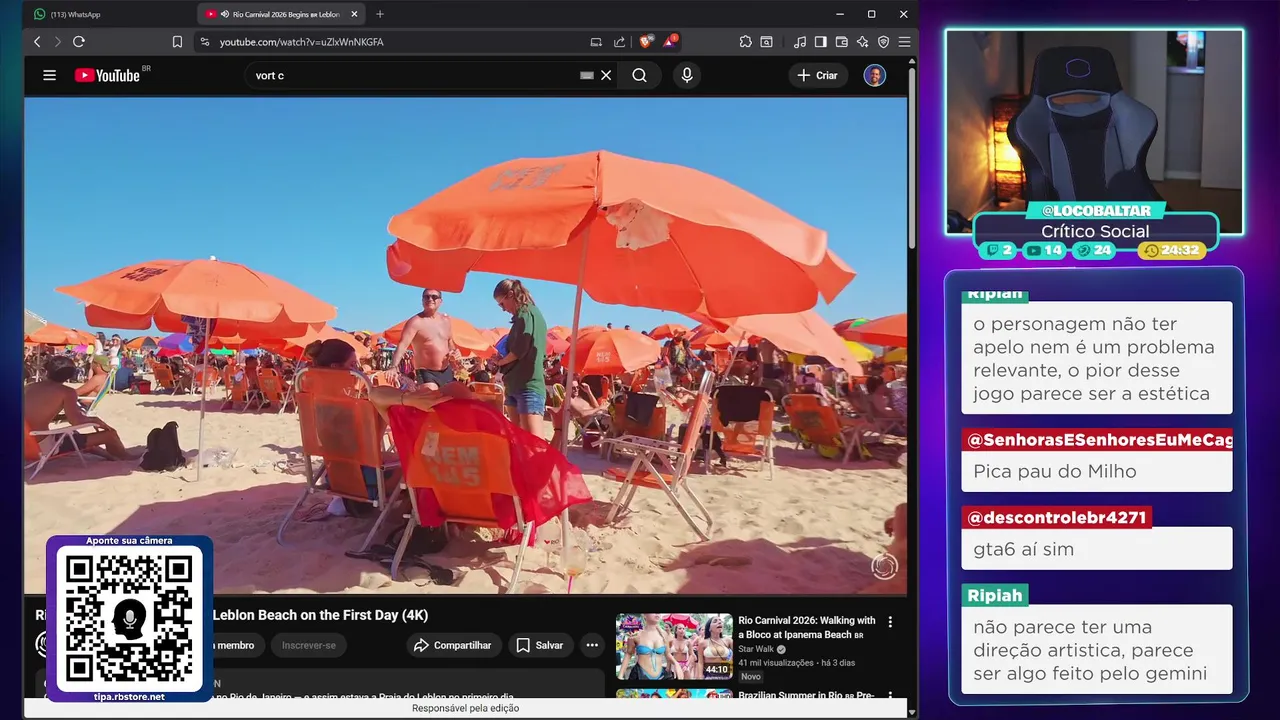Go forward in browser history
Screen dimensions: 1280x720
click(x=57, y=42)
